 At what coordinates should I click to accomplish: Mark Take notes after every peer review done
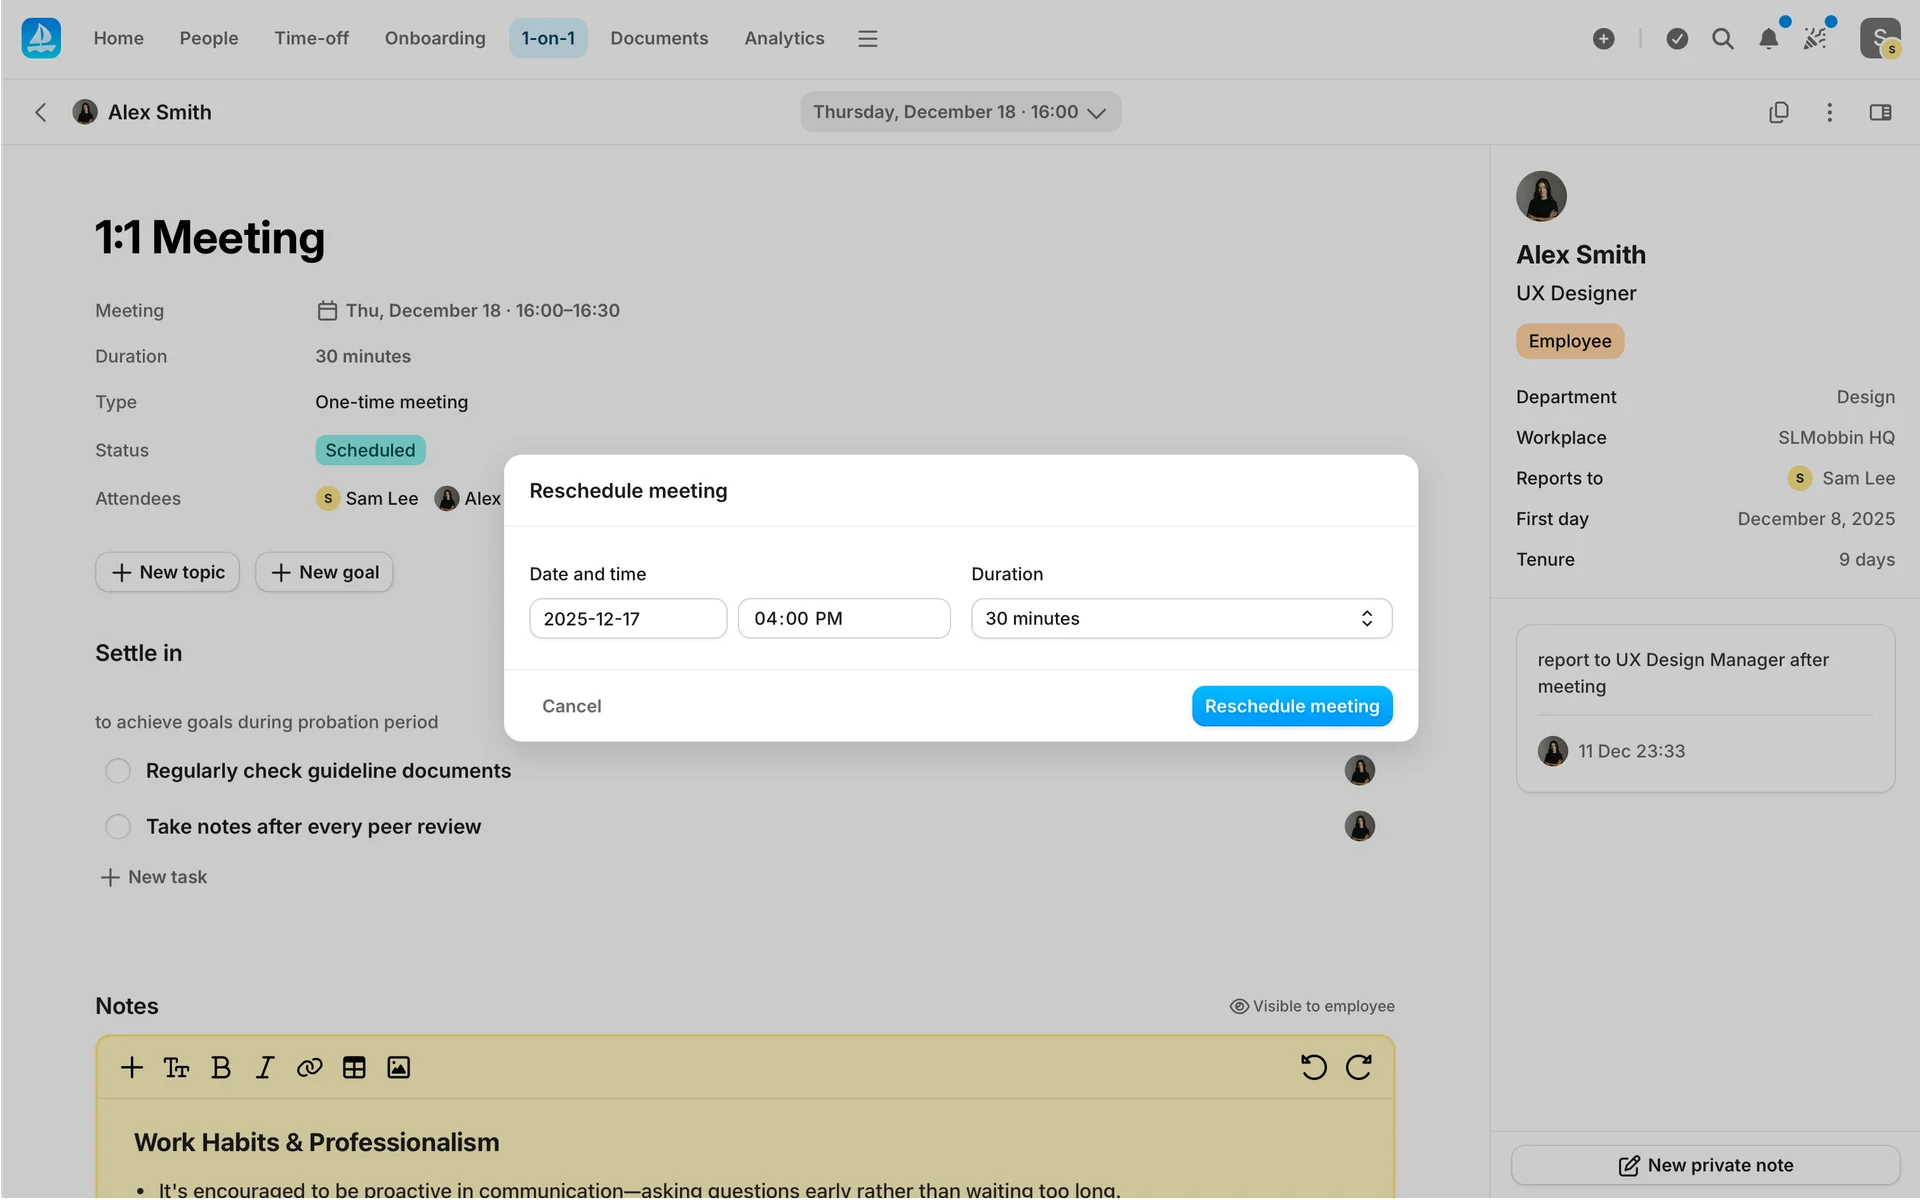pyautogui.click(x=118, y=827)
